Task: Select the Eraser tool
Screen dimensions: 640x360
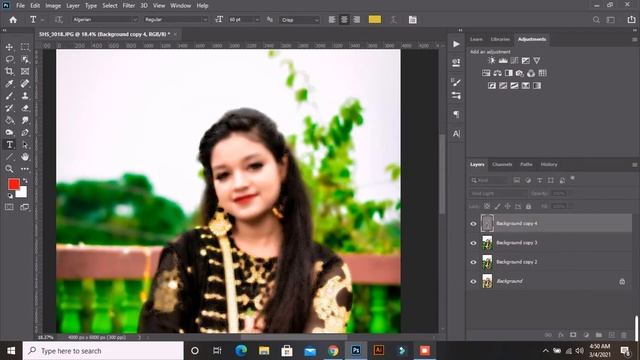Action: tap(25, 108)
